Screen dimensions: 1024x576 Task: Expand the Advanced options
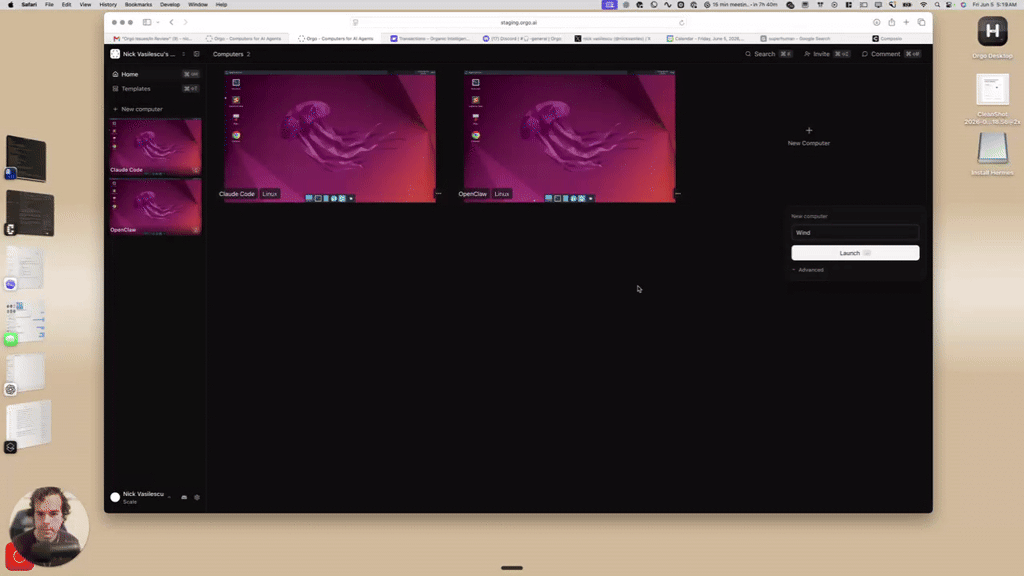click(808, 270)
